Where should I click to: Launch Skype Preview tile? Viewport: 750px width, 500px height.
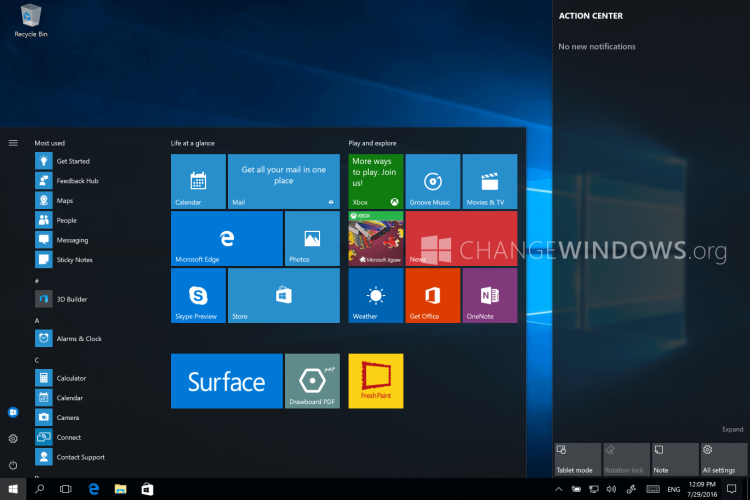pyautogui.click(x=199, y=295)
